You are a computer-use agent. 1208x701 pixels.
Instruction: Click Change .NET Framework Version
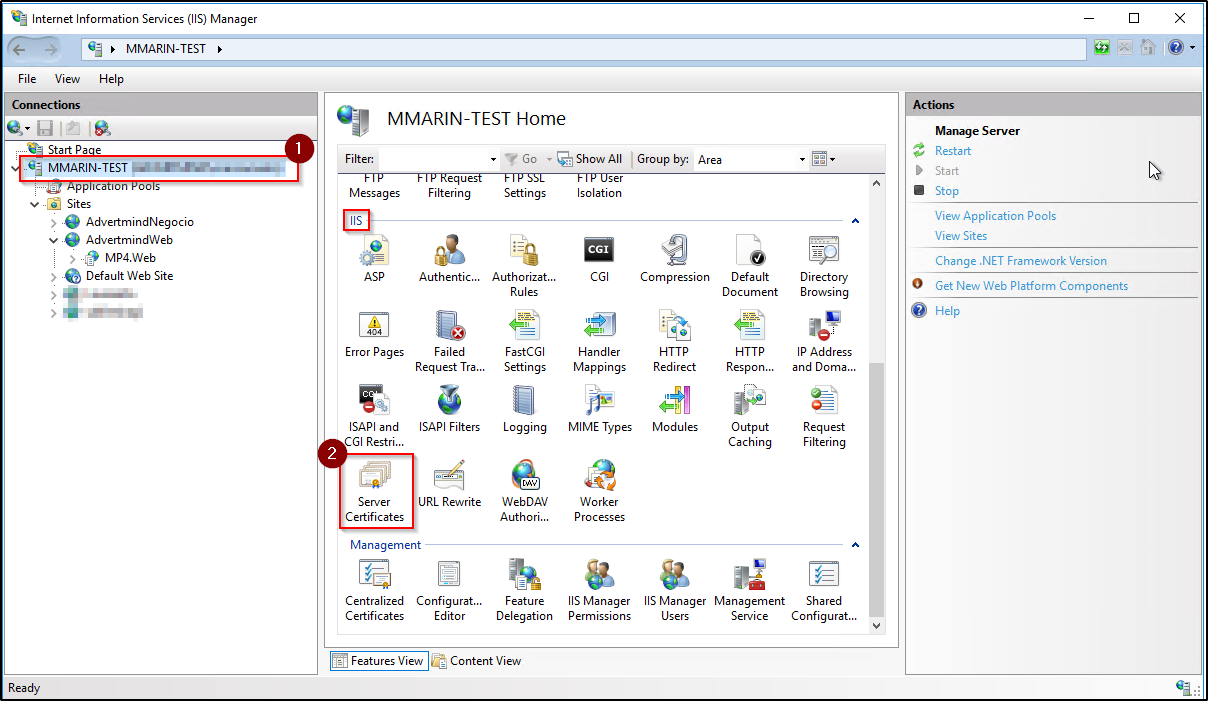pyautogui.click(x=1021, y=261)
